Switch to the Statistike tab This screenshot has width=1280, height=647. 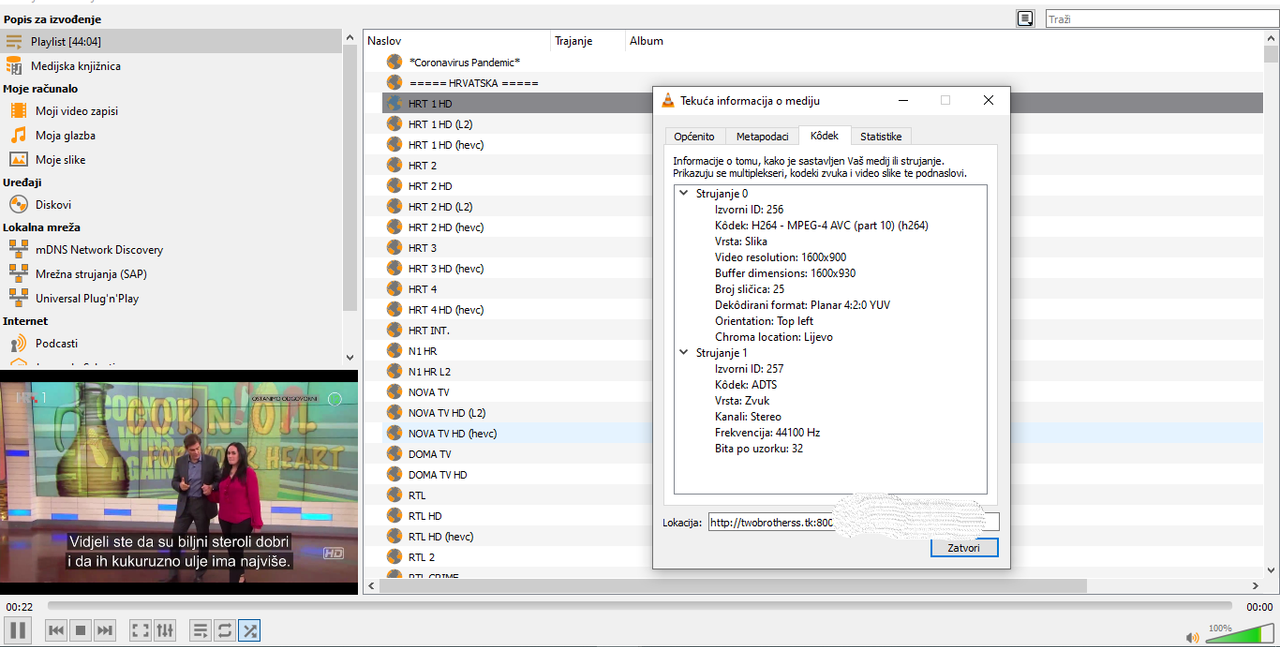(x=880, y=136)
